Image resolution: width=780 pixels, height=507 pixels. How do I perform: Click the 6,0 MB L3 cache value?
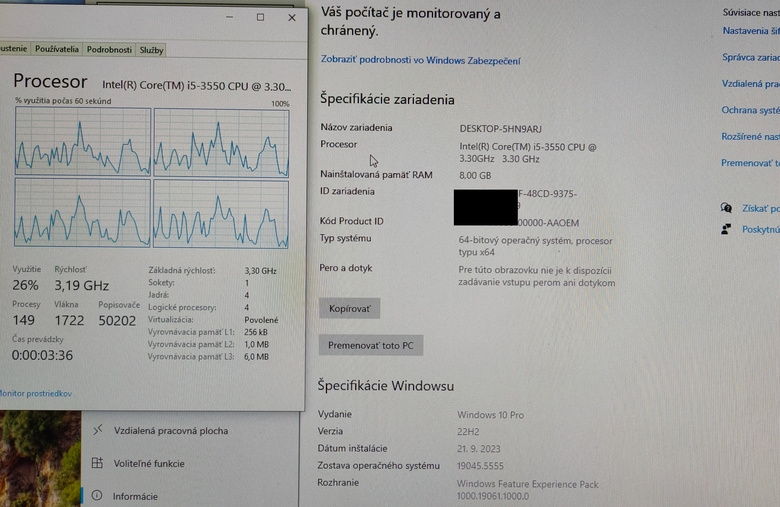pos(256,357)
